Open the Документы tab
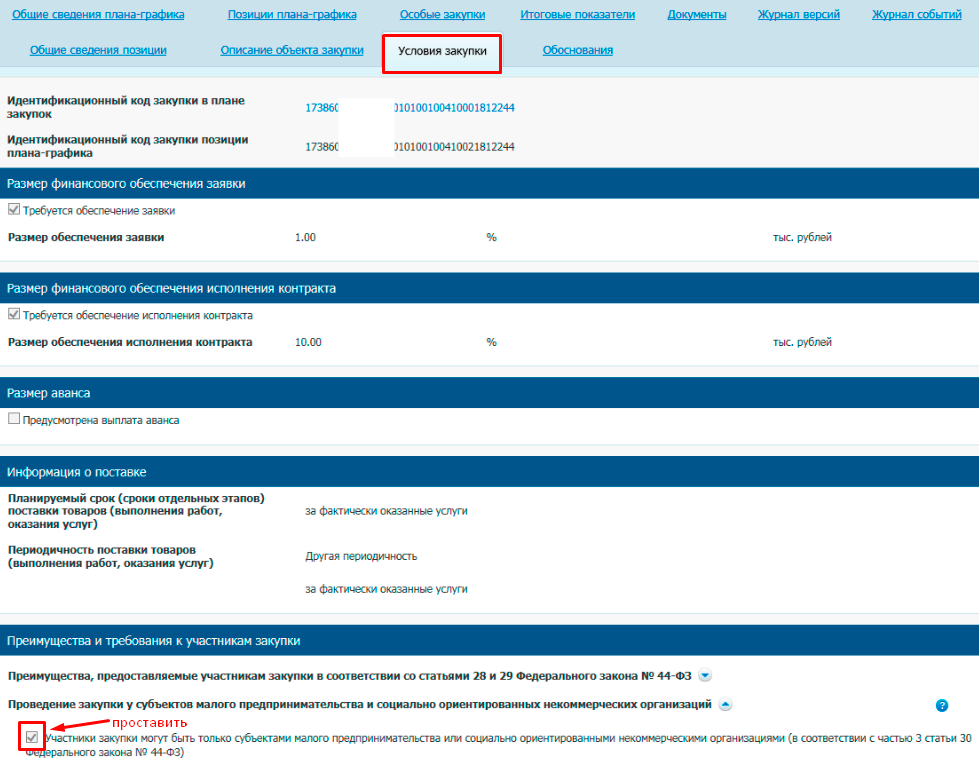979x764 pixels. click(697, 15)
